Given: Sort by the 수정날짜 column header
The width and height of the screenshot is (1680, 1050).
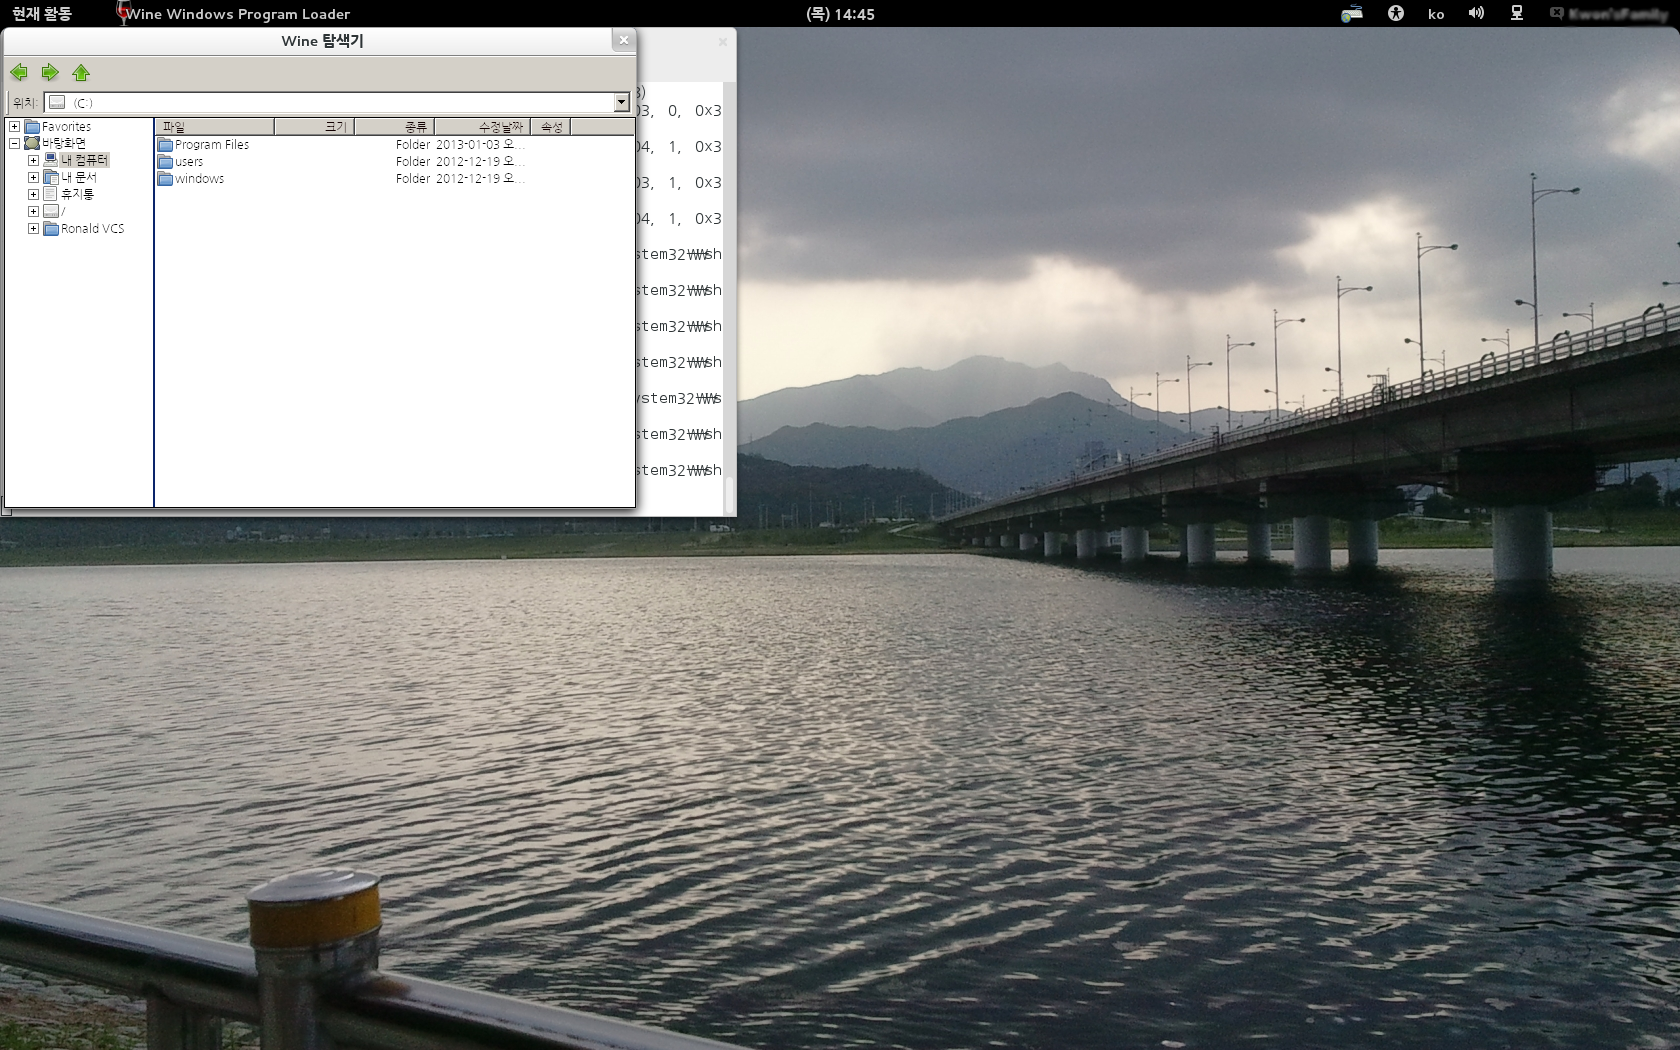Looking at the screenshot, I should pyautogui.click(x=482, y=127).
